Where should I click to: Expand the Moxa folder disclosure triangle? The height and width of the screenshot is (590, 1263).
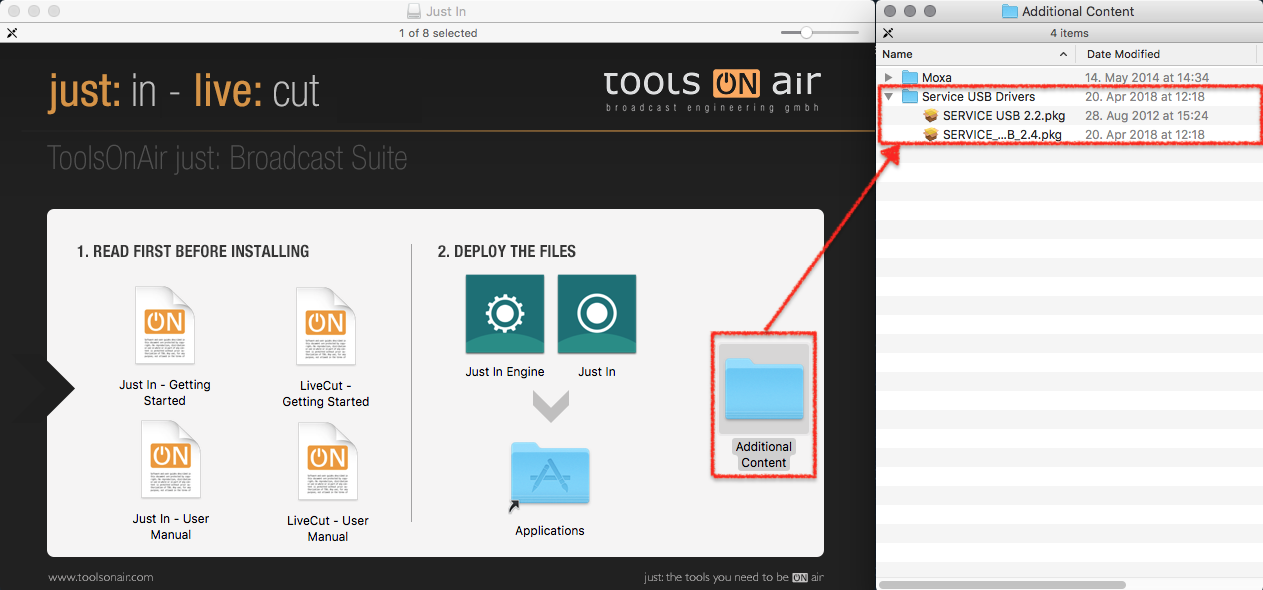888,77
